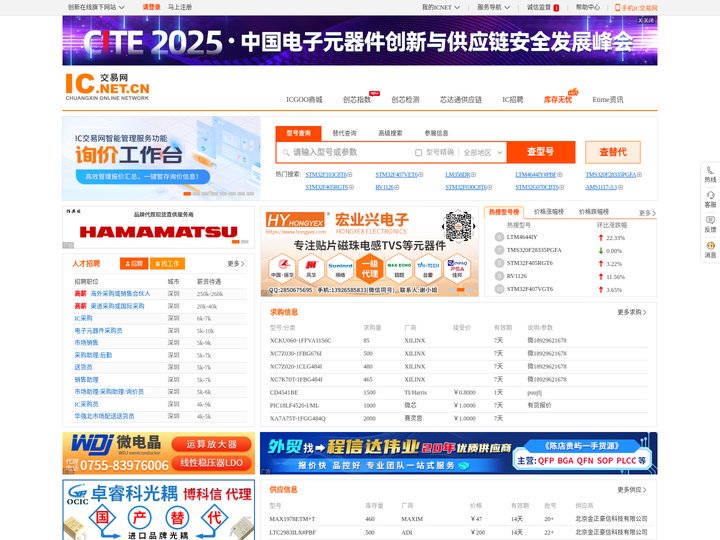The width and height of the screenshot is (720, 540).
Task: Open the 帮助中心 link
Action: coord(588,7)
